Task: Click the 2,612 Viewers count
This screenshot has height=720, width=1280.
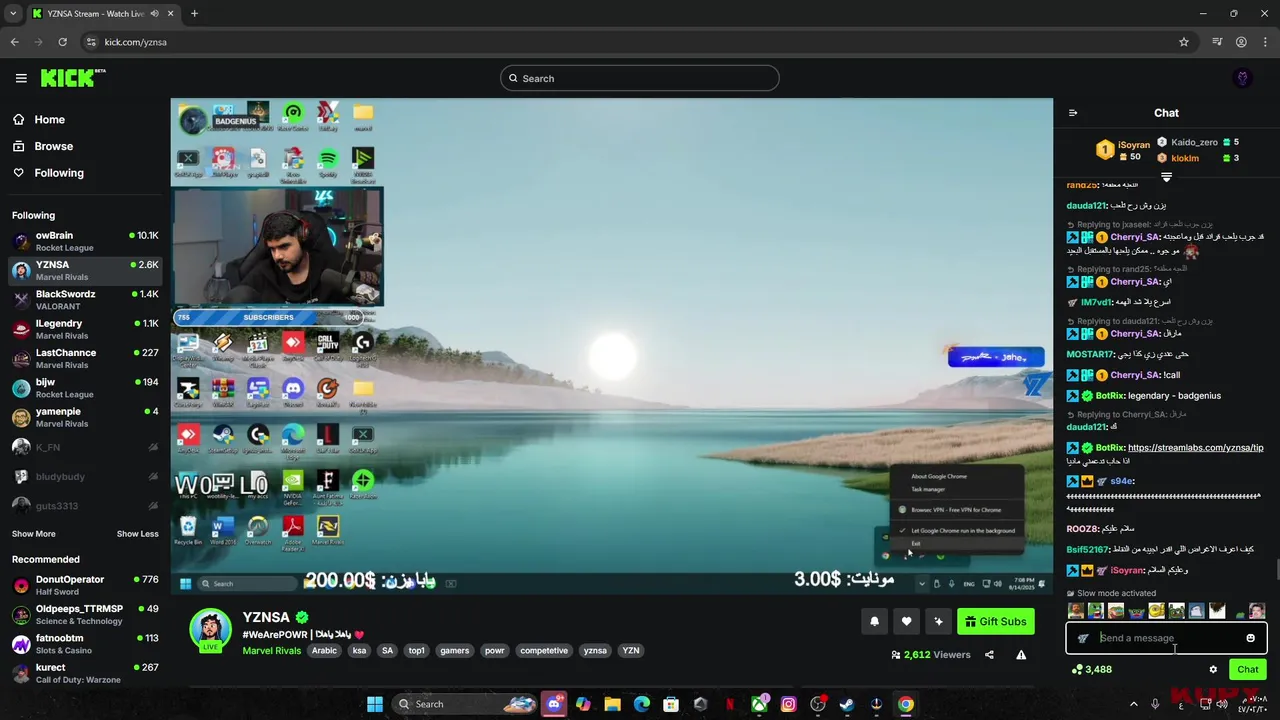Action: pyautogui.click(x=931, y=655)
